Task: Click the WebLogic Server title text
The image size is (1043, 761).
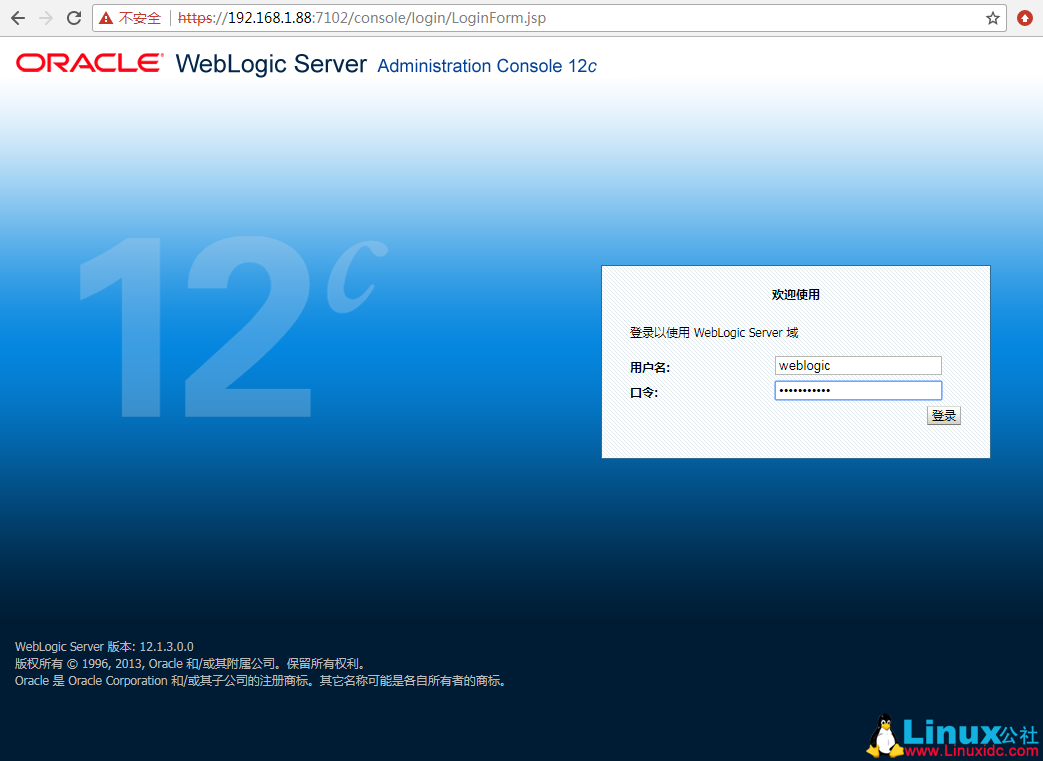Action: (x=271, y=64)
